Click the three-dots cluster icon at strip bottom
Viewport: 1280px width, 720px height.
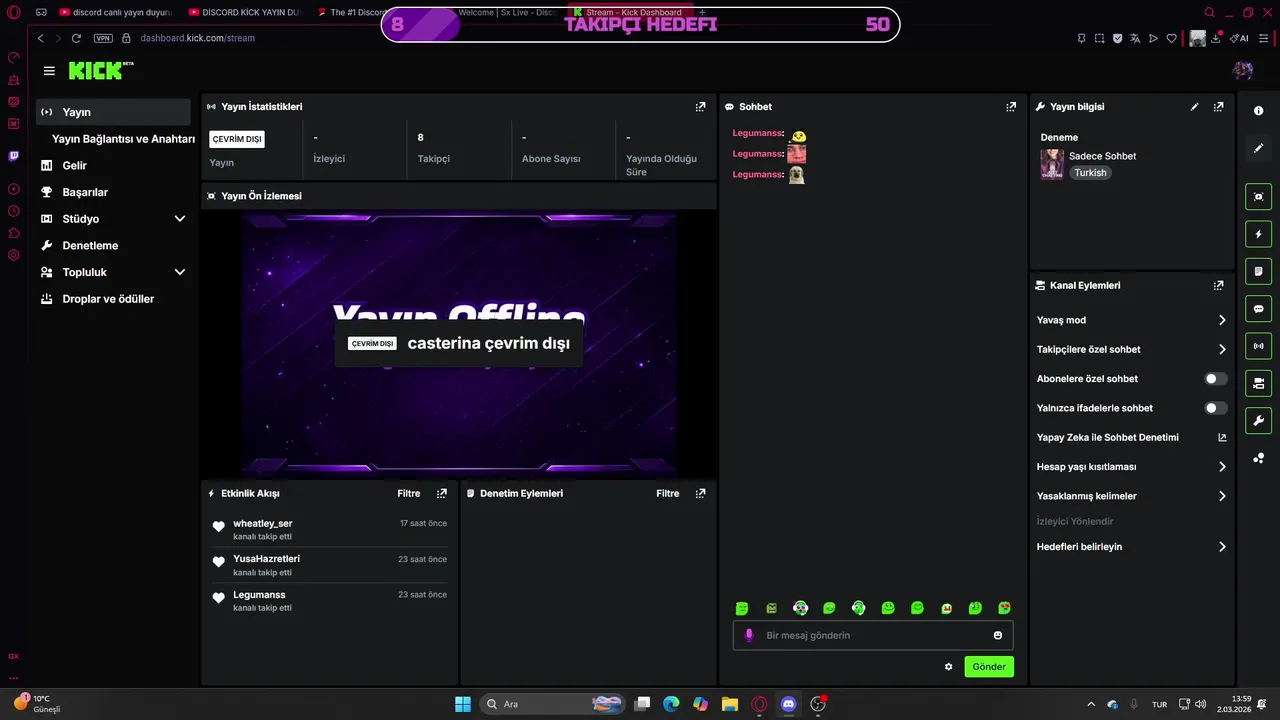1259,458
